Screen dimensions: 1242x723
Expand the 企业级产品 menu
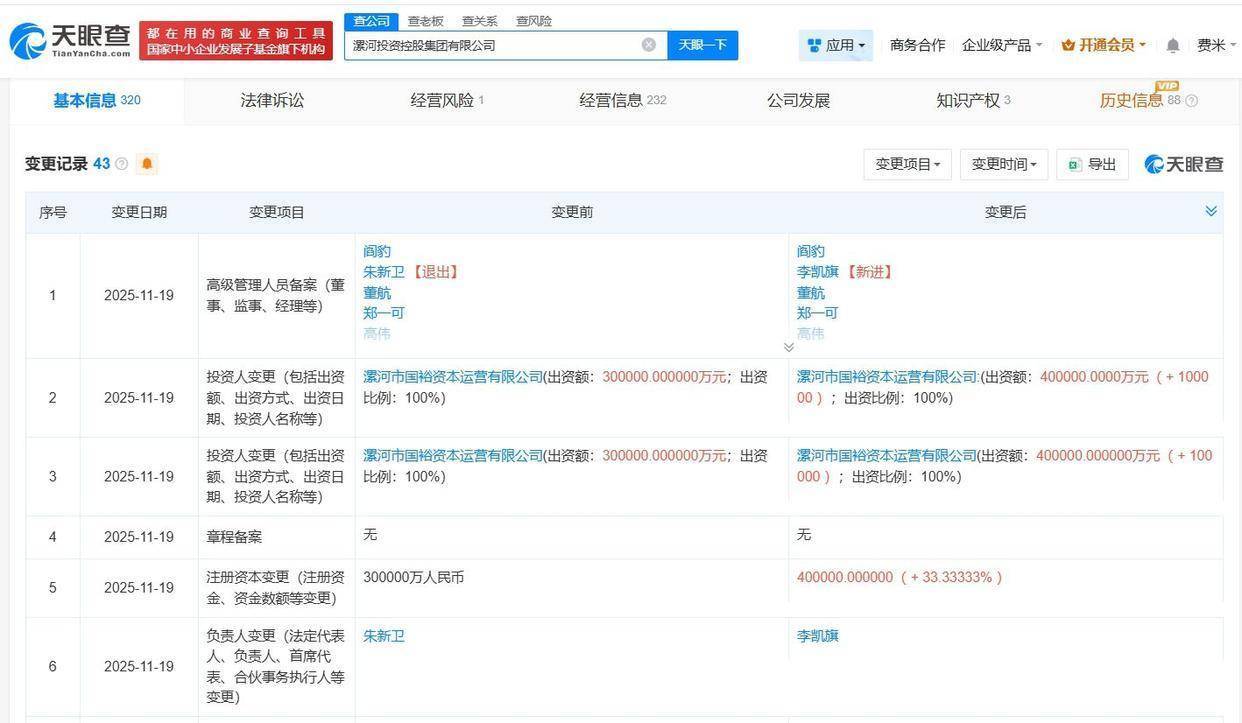click(x=1001, y=45)
